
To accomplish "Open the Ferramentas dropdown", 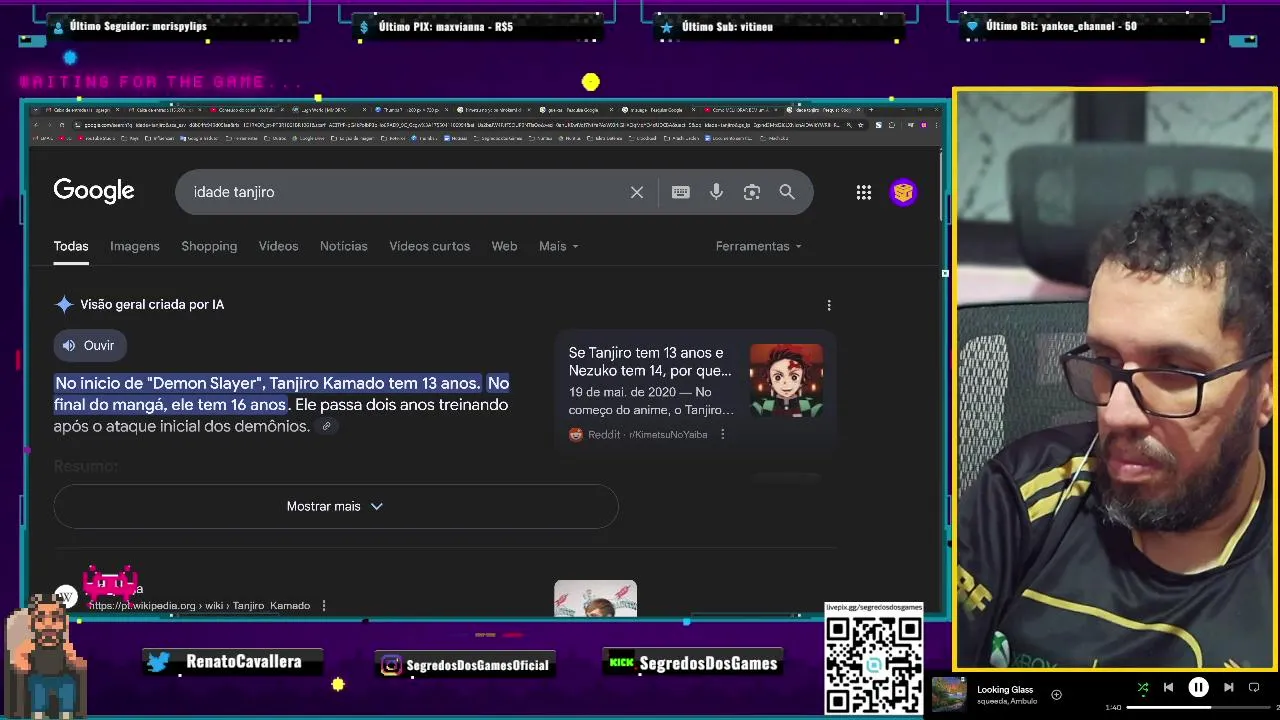I will coord(758,246).
